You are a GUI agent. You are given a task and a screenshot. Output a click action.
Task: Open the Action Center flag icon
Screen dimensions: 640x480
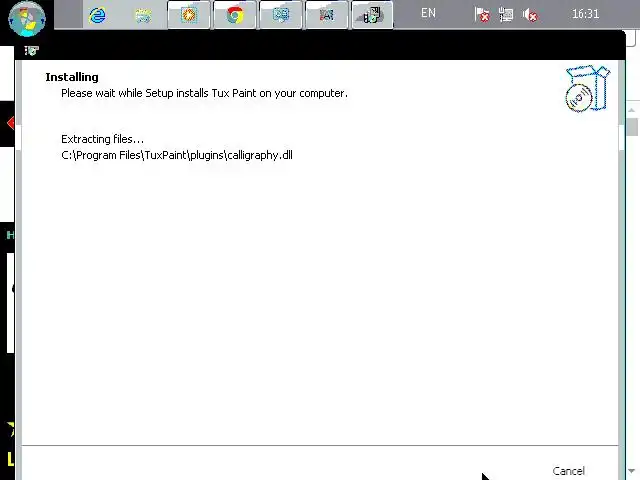[x=482, y=15]
